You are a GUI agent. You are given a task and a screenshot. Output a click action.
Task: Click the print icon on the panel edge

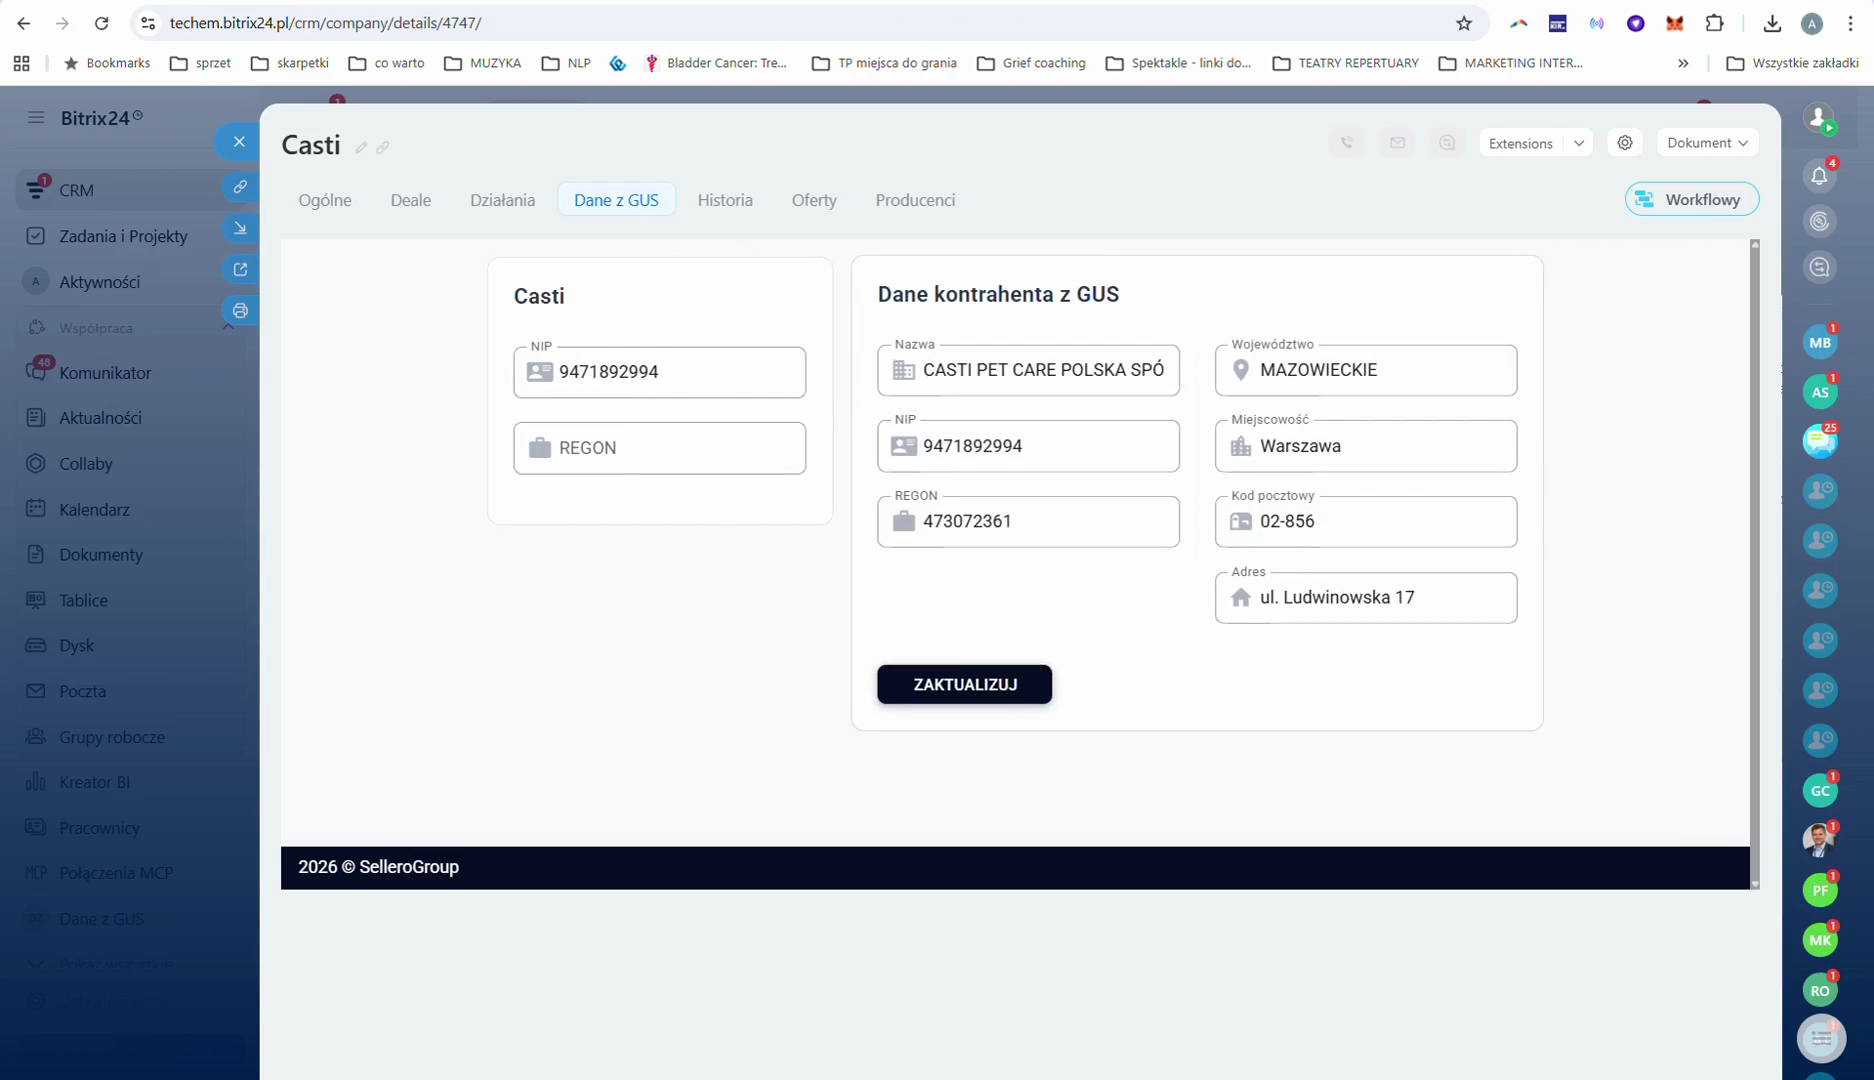[240, 310]
